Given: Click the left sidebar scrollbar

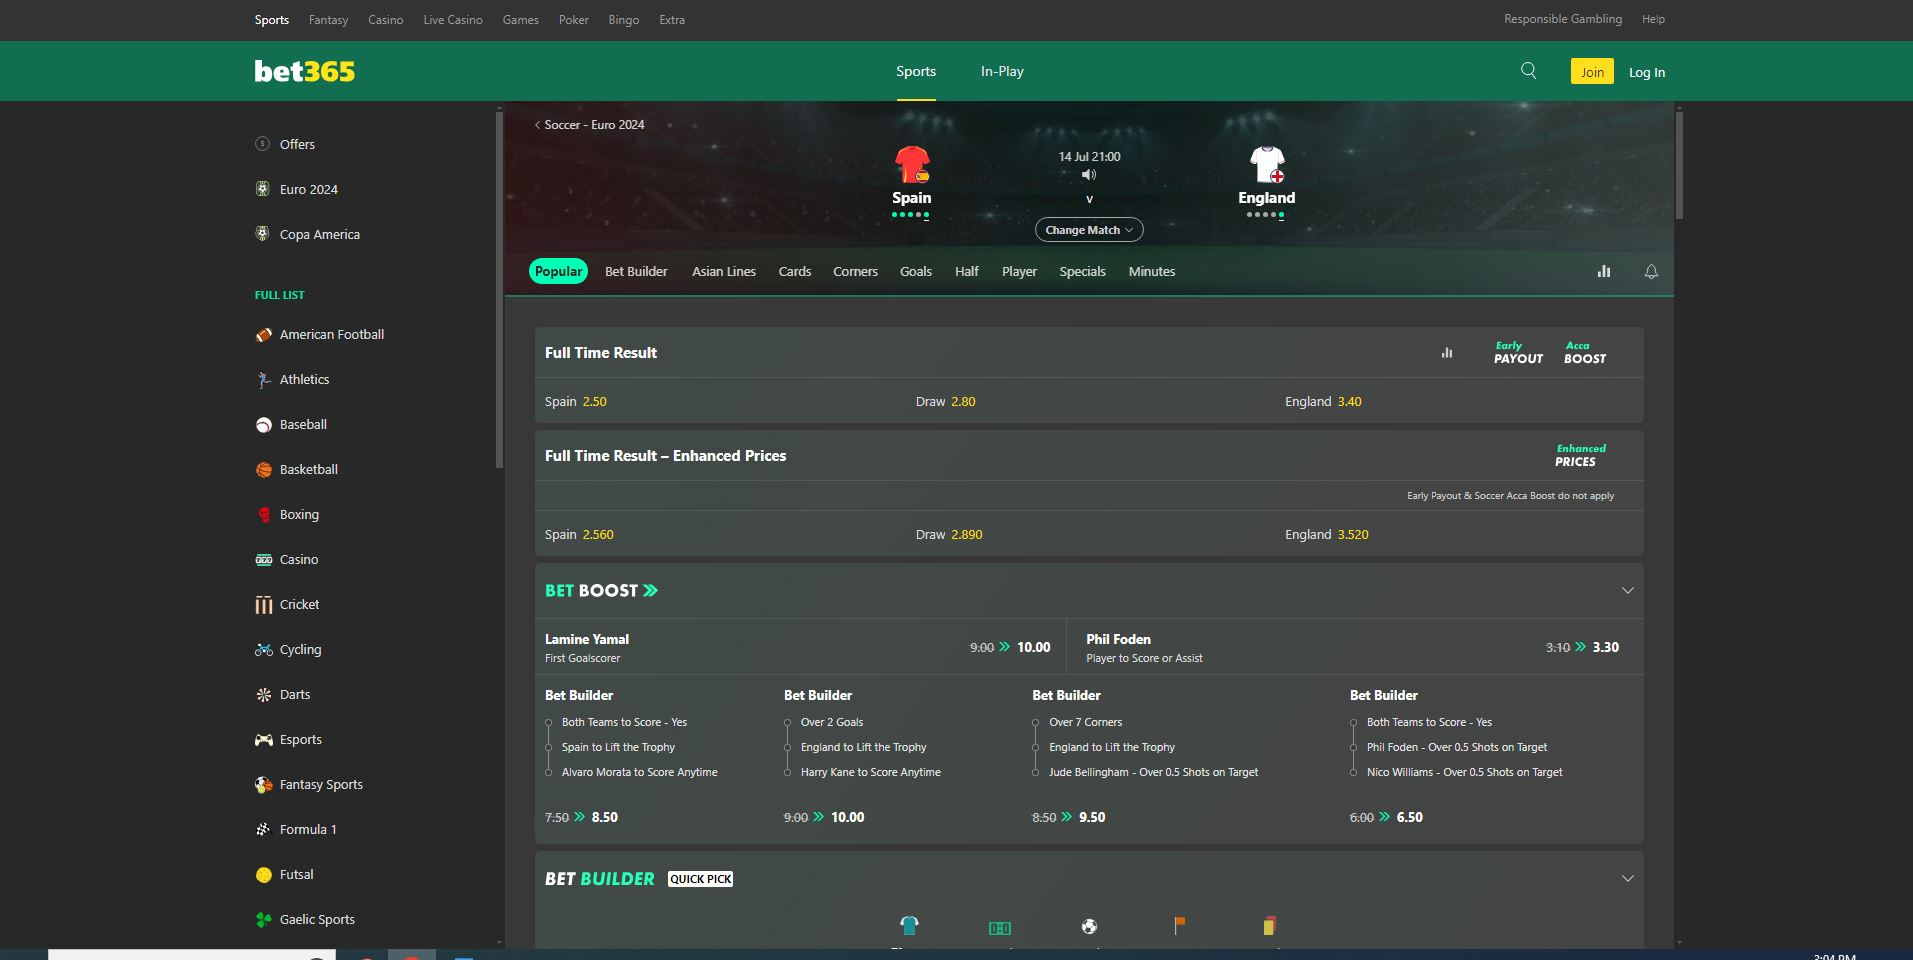Looking at the screenshot, I should coord(499,290).
